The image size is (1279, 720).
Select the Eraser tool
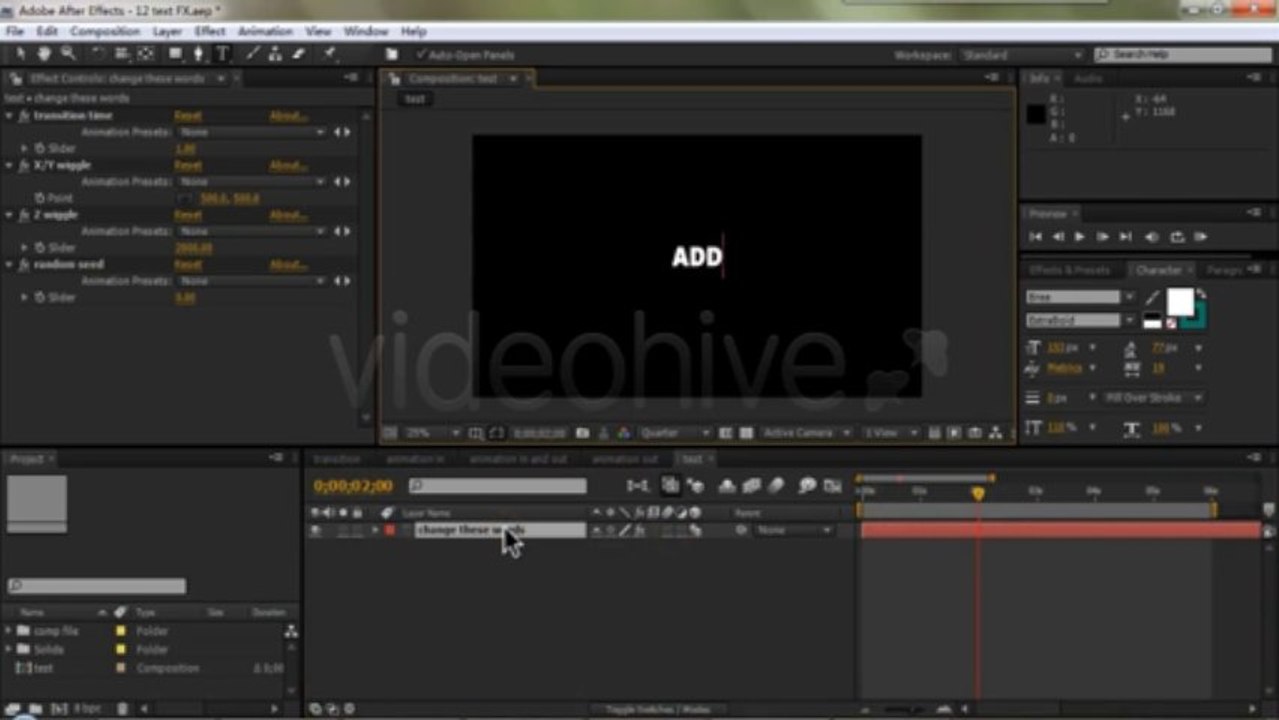[299, 54]
